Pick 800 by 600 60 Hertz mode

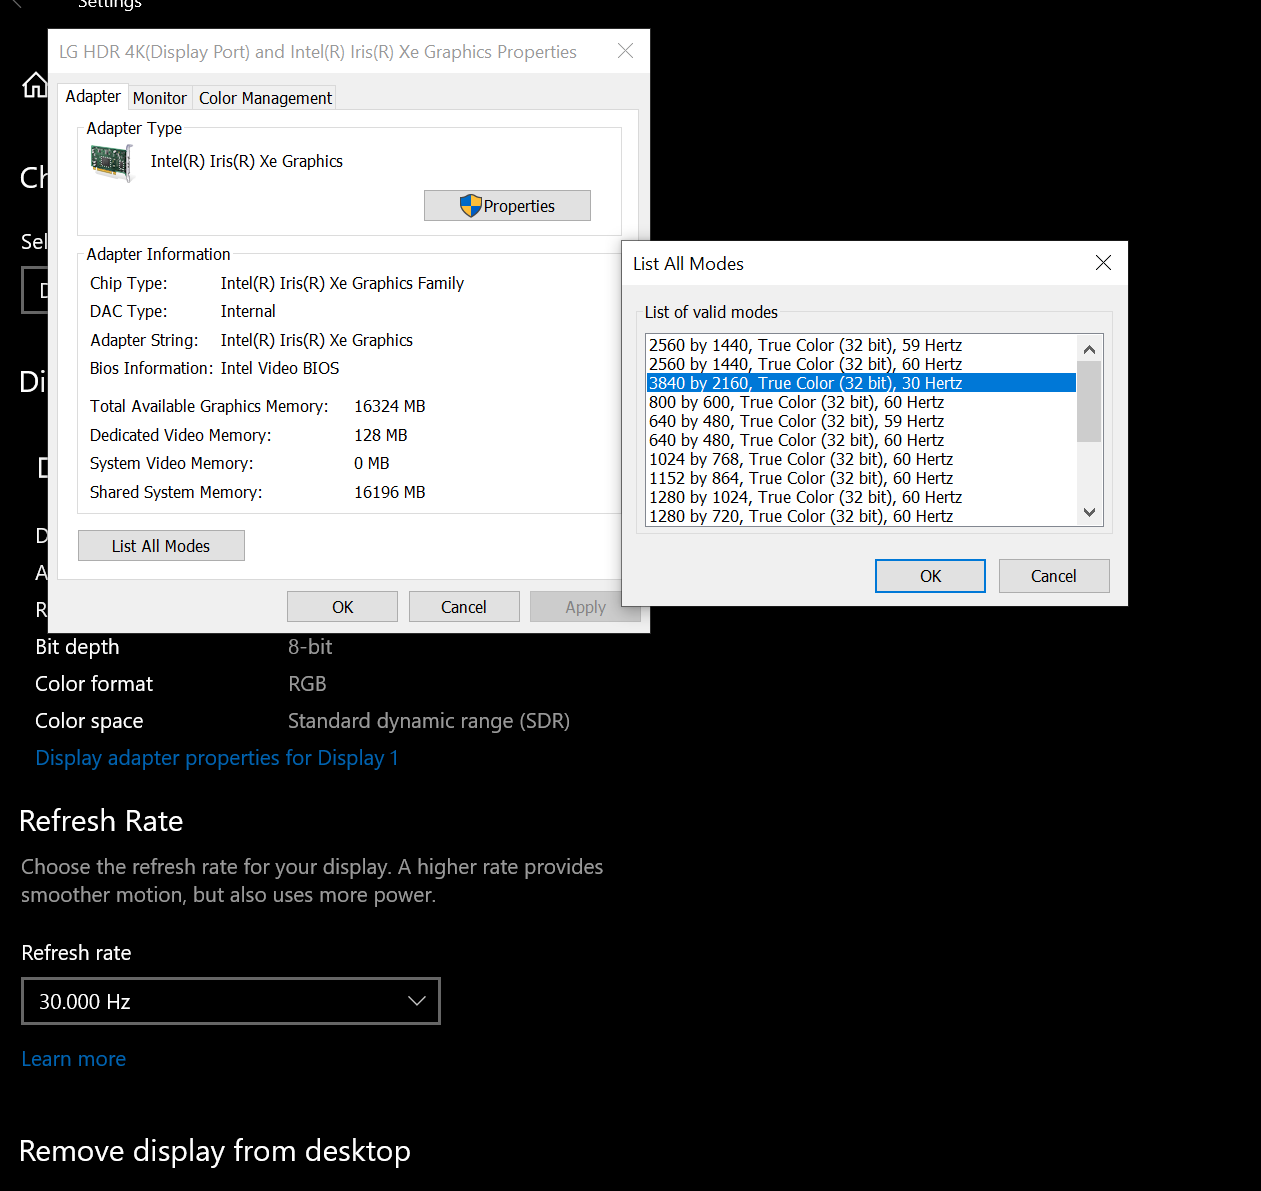(x=796, y=402)
